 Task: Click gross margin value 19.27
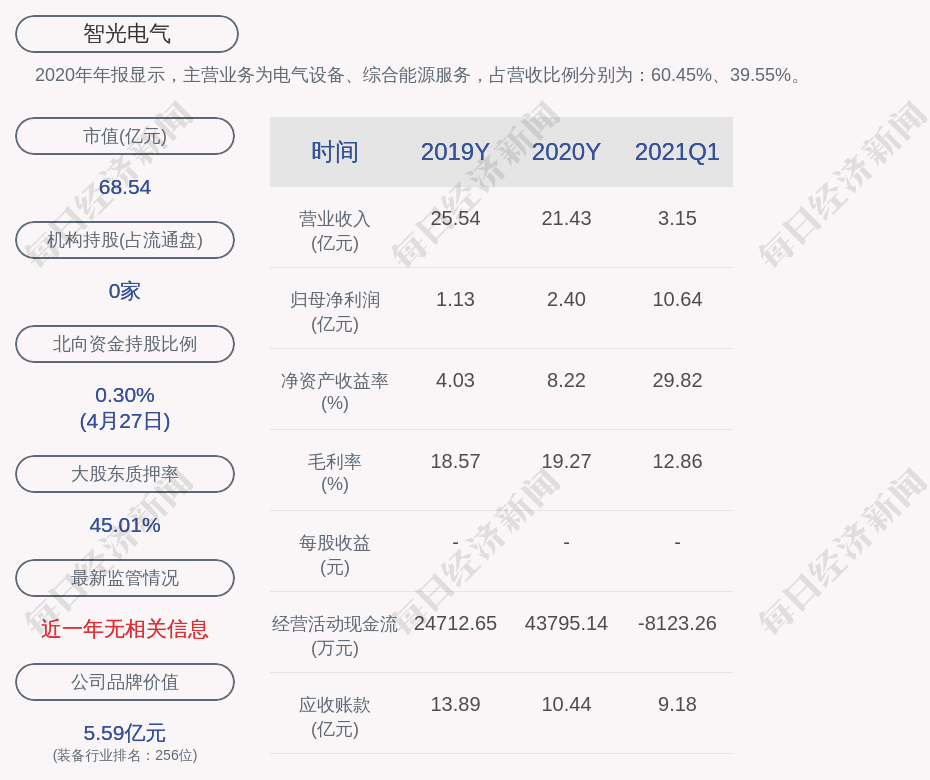[566, 461]
